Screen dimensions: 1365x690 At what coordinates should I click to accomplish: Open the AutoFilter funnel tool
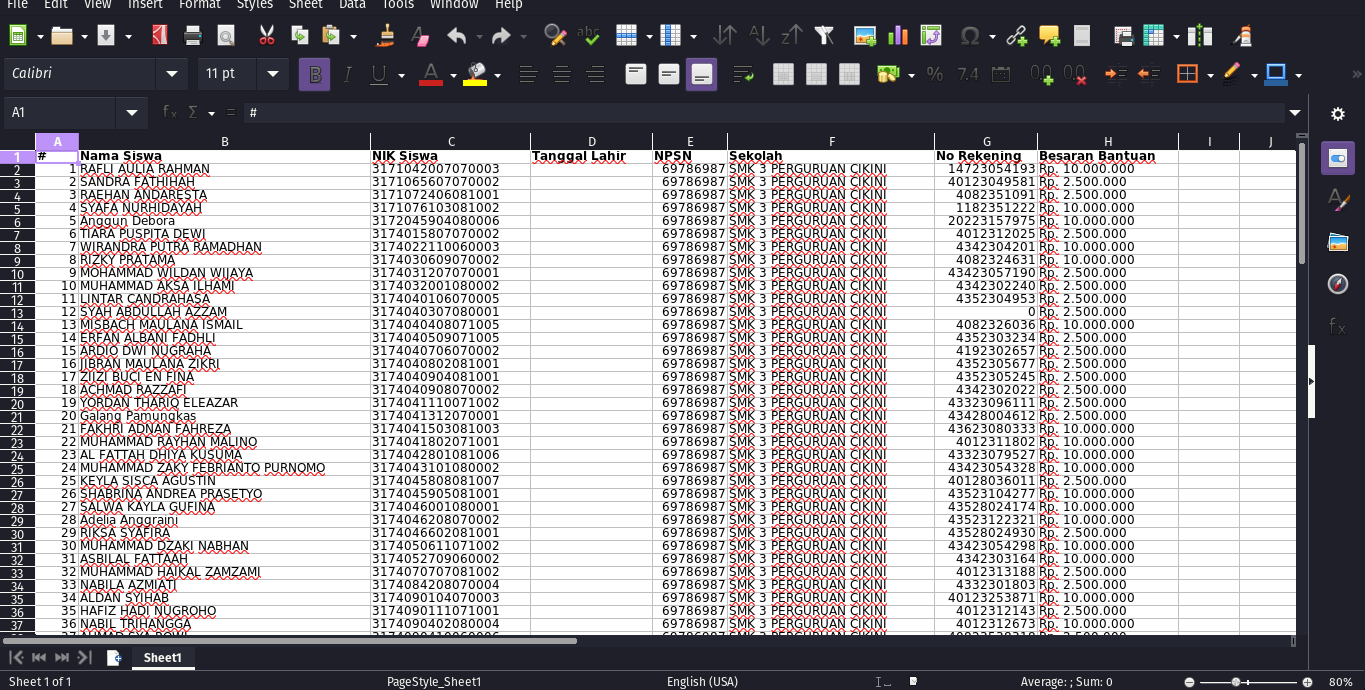coord(824,36)
